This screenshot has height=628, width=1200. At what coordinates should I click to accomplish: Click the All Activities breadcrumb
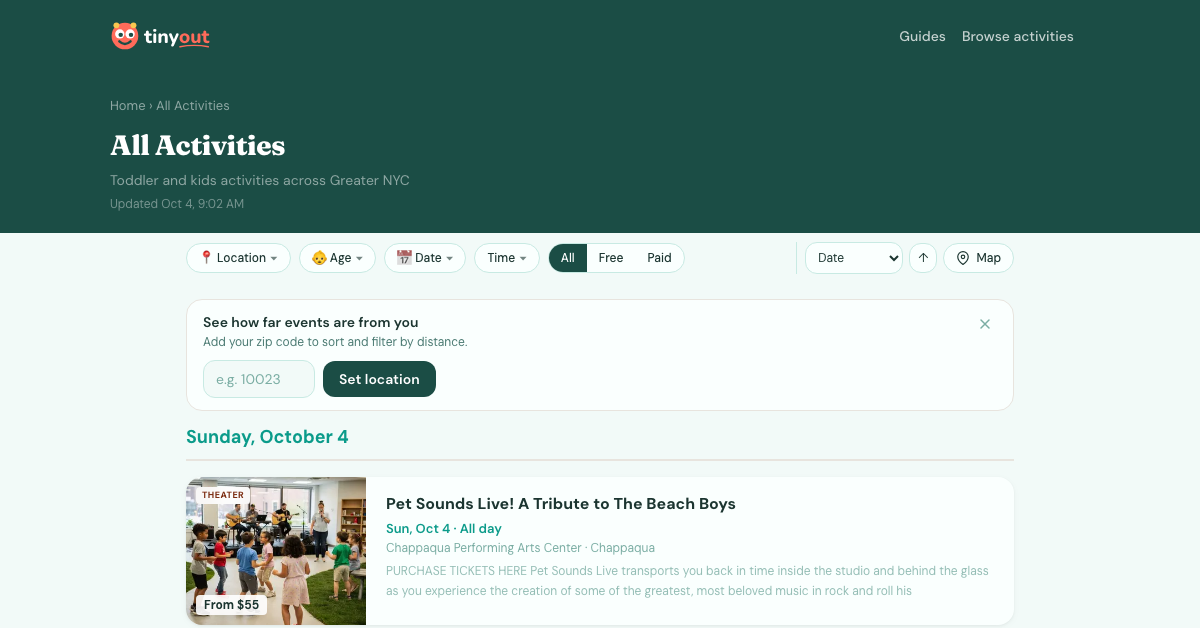point(193,105)
